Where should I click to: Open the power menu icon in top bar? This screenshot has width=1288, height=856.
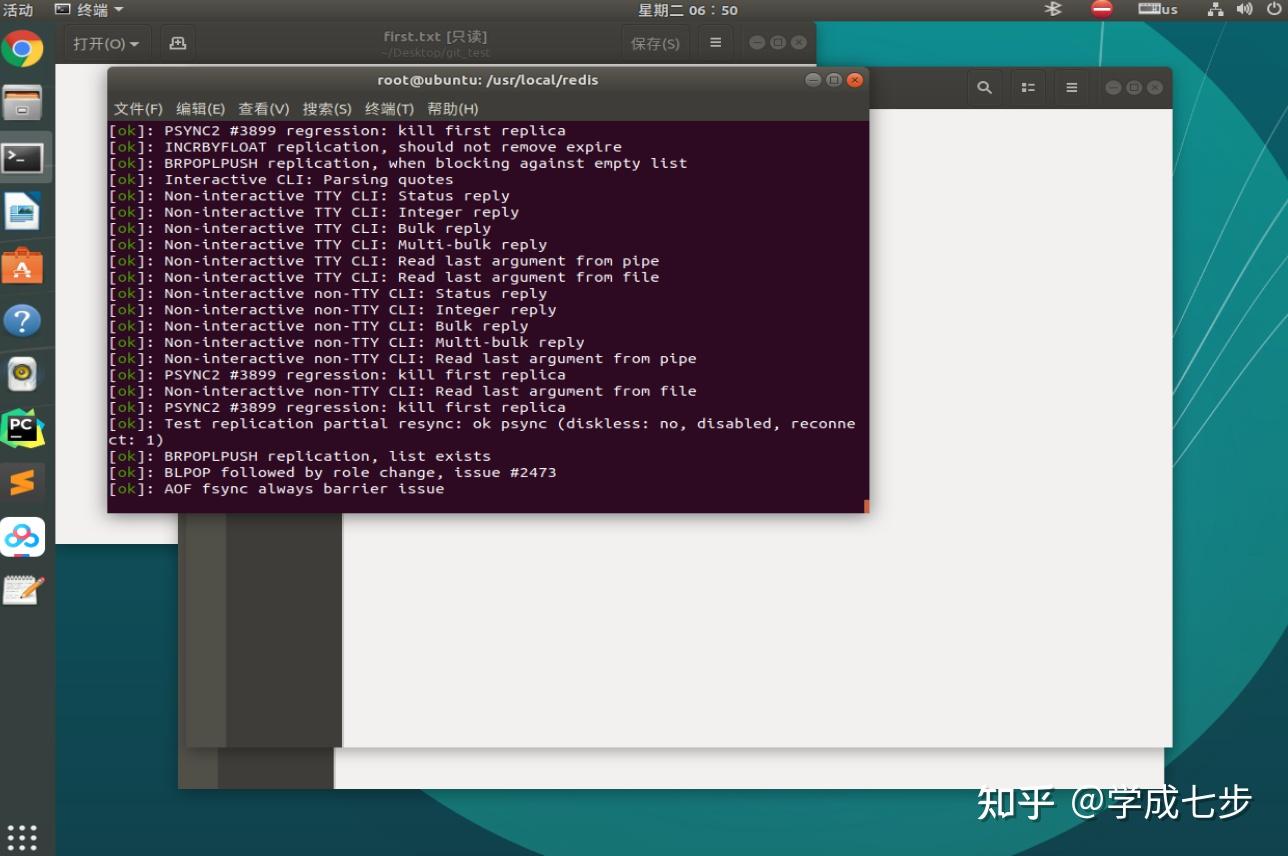(1274, 9)
